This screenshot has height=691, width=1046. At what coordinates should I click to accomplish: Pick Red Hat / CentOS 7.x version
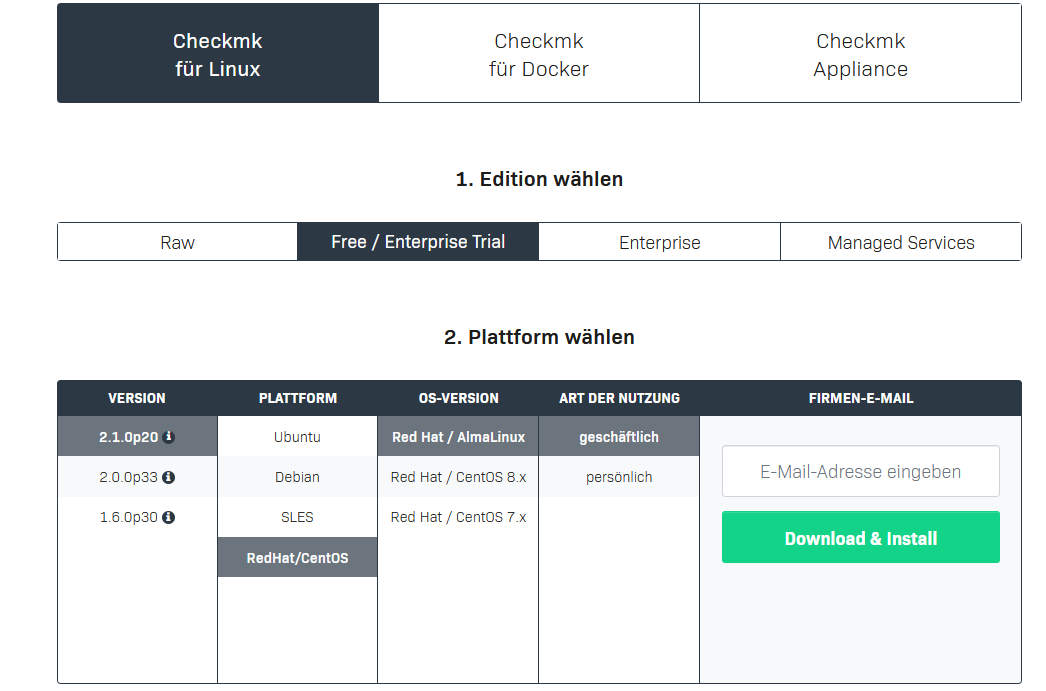pos(458,517)
